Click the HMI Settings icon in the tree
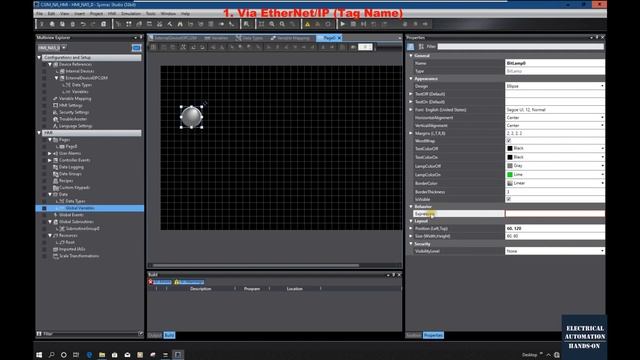Image resolution: width=640 pixels, height=360 pixels. 55,105
